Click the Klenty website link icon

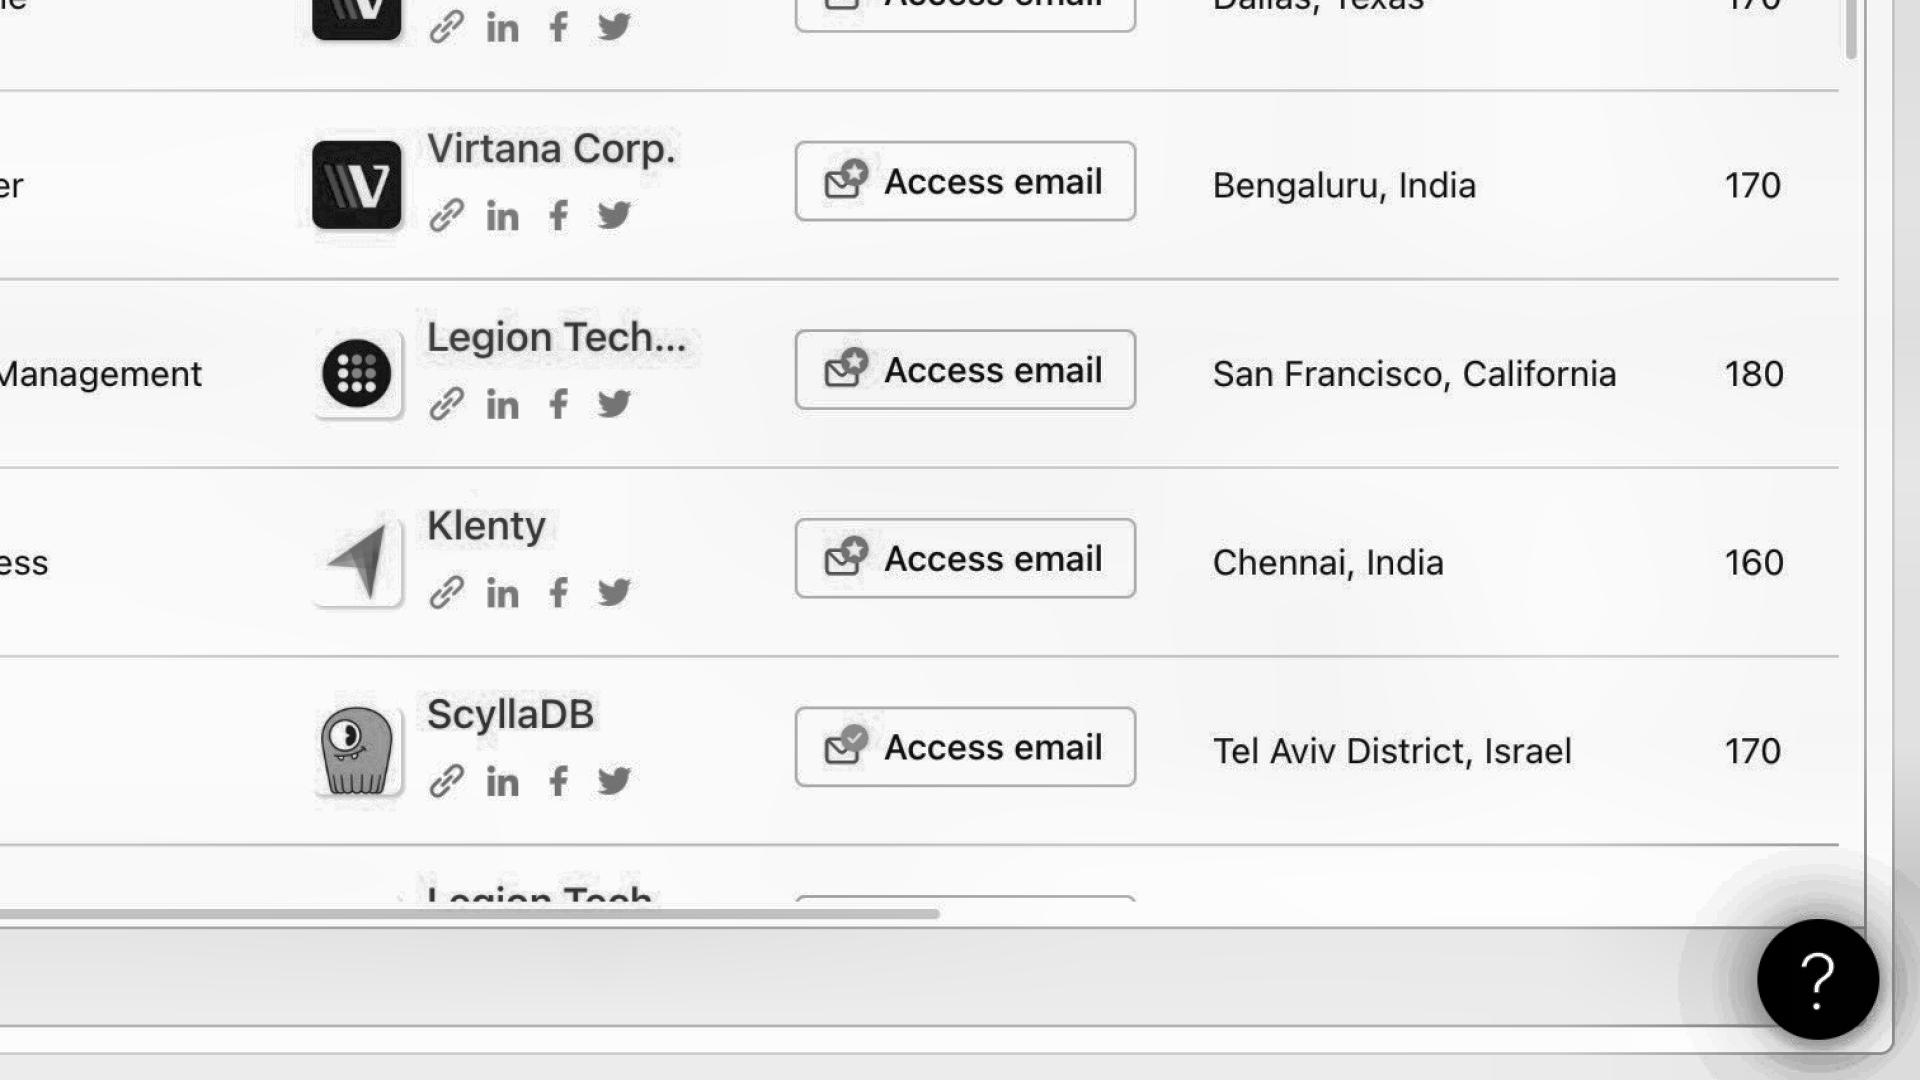click(x=444, y=593)
